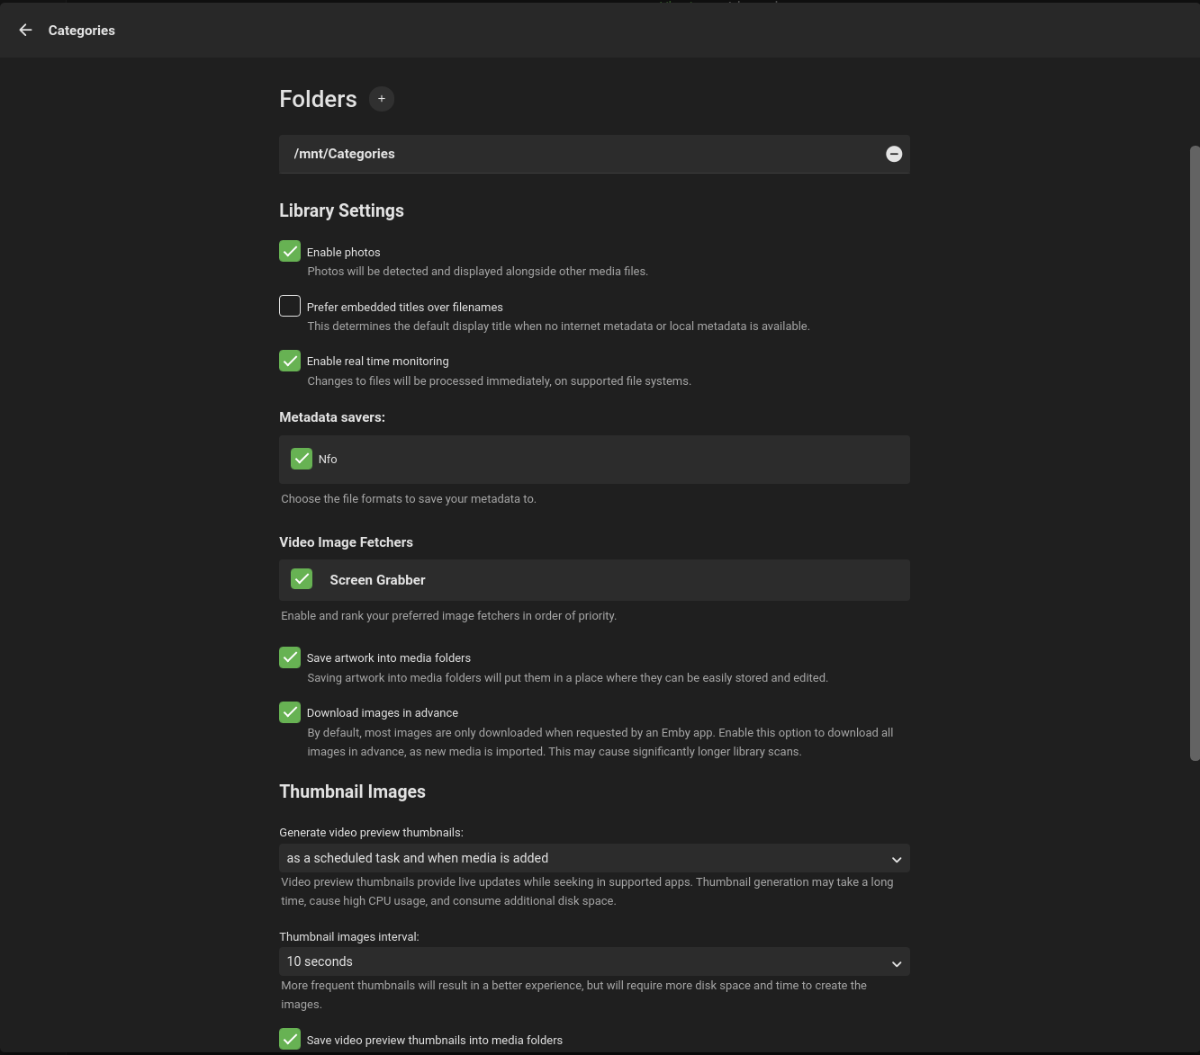Screen dimensions: 1200x1055
Task: Uncheck the Nfo metadata saver
Action: pos(301,459)
